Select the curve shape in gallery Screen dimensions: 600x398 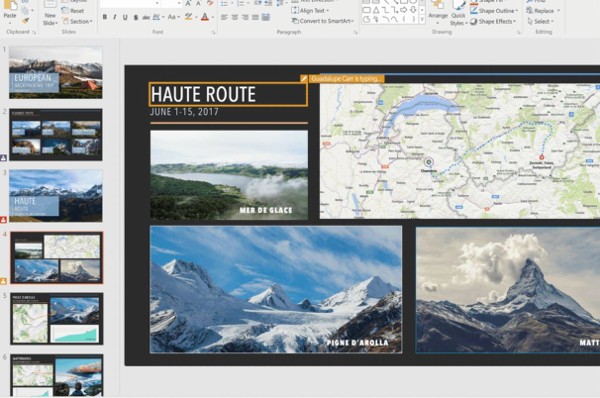pos(395,20)
